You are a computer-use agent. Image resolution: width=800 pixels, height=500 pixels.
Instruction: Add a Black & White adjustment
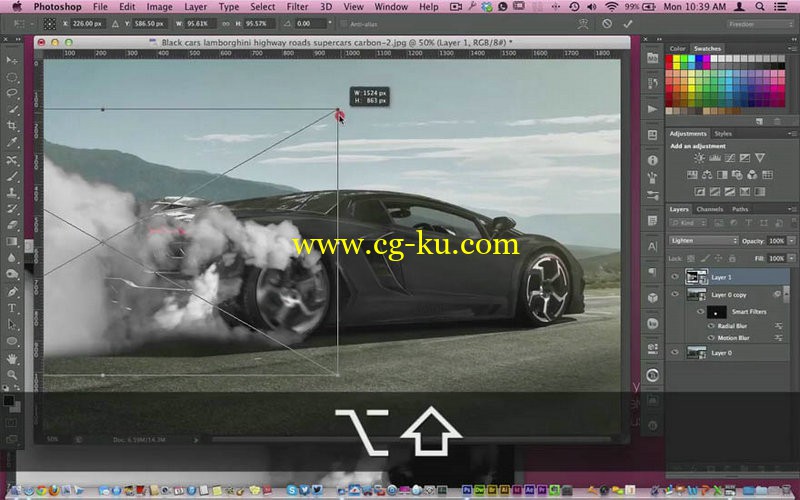pos(722,175)
